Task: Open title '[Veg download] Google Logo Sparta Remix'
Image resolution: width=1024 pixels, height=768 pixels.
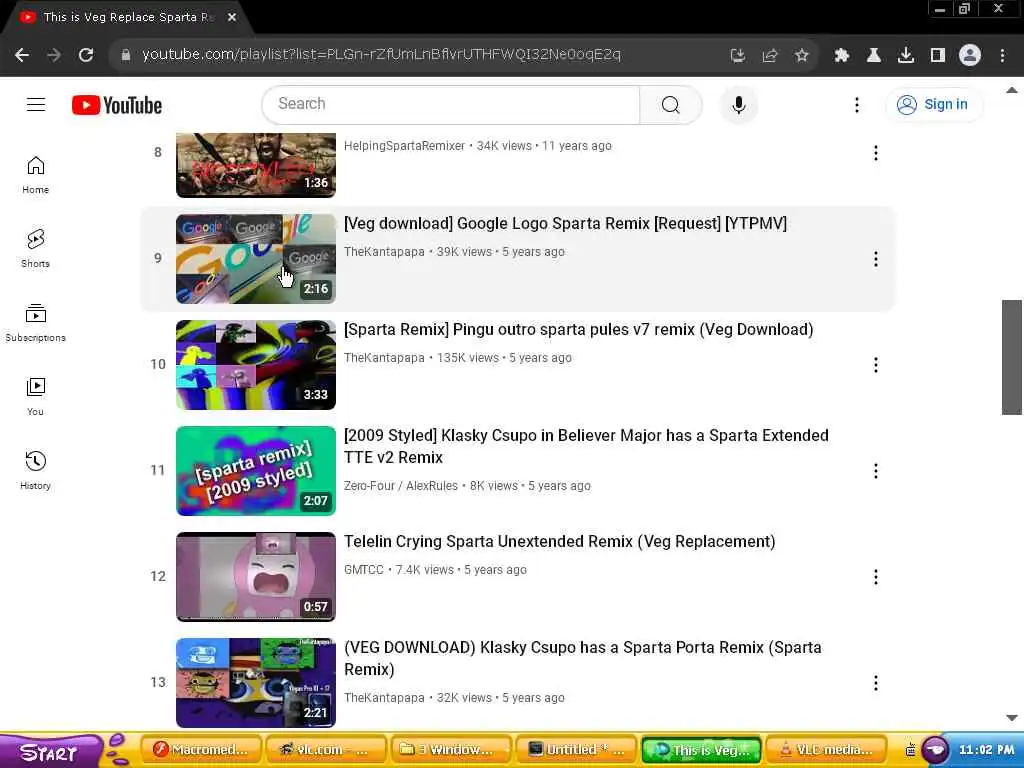Action: (565, 223)
